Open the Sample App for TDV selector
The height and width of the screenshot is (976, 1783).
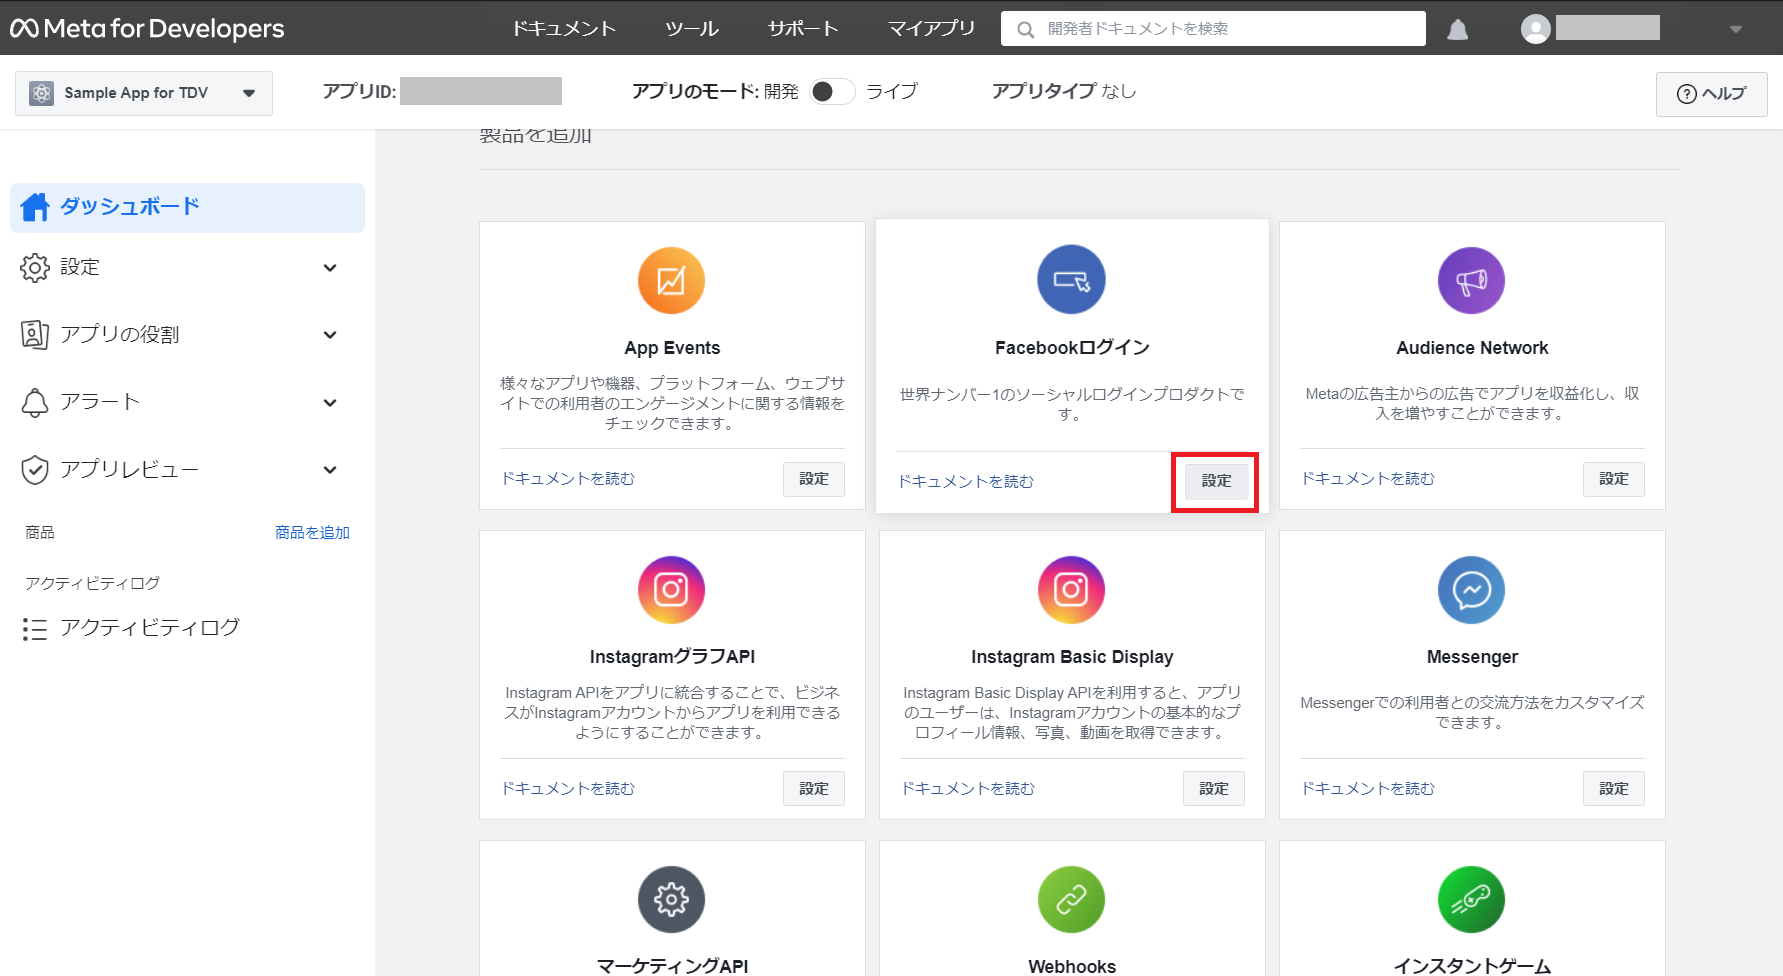[x=144, y=93]
